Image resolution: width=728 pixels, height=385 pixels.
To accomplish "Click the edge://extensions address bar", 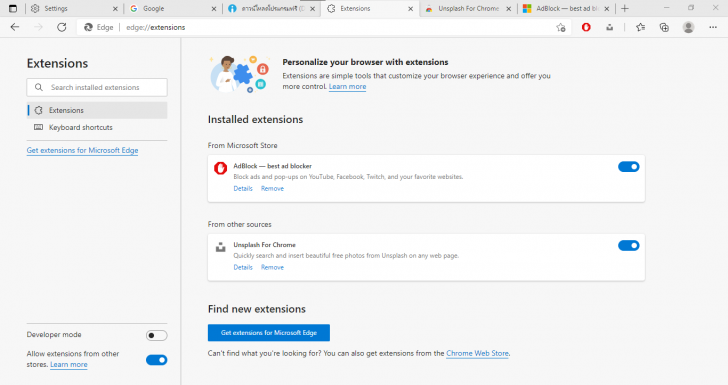I will 325,27.
